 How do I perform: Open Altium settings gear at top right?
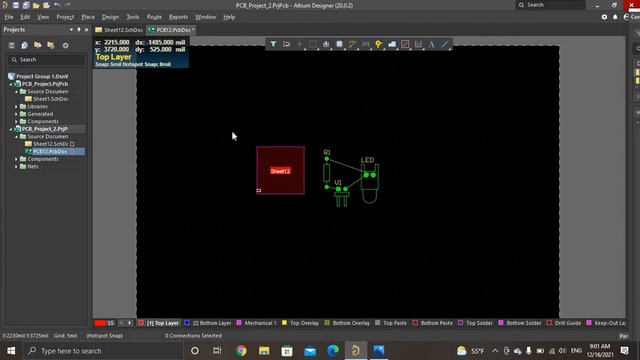[604, 17]
